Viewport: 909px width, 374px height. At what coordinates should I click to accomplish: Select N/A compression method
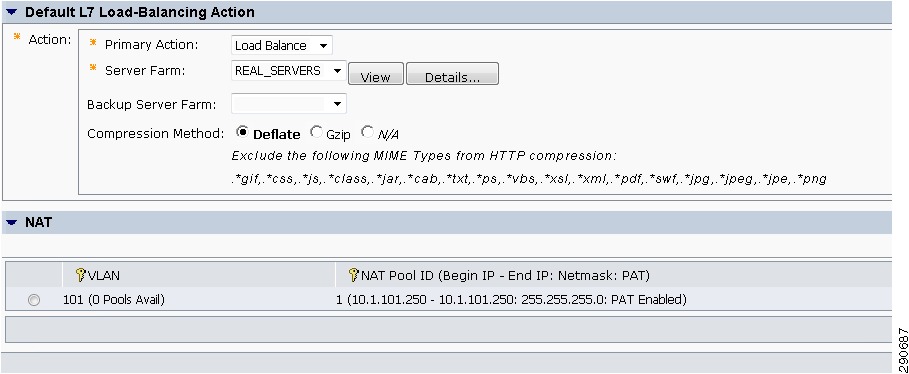tap(367, 132)
